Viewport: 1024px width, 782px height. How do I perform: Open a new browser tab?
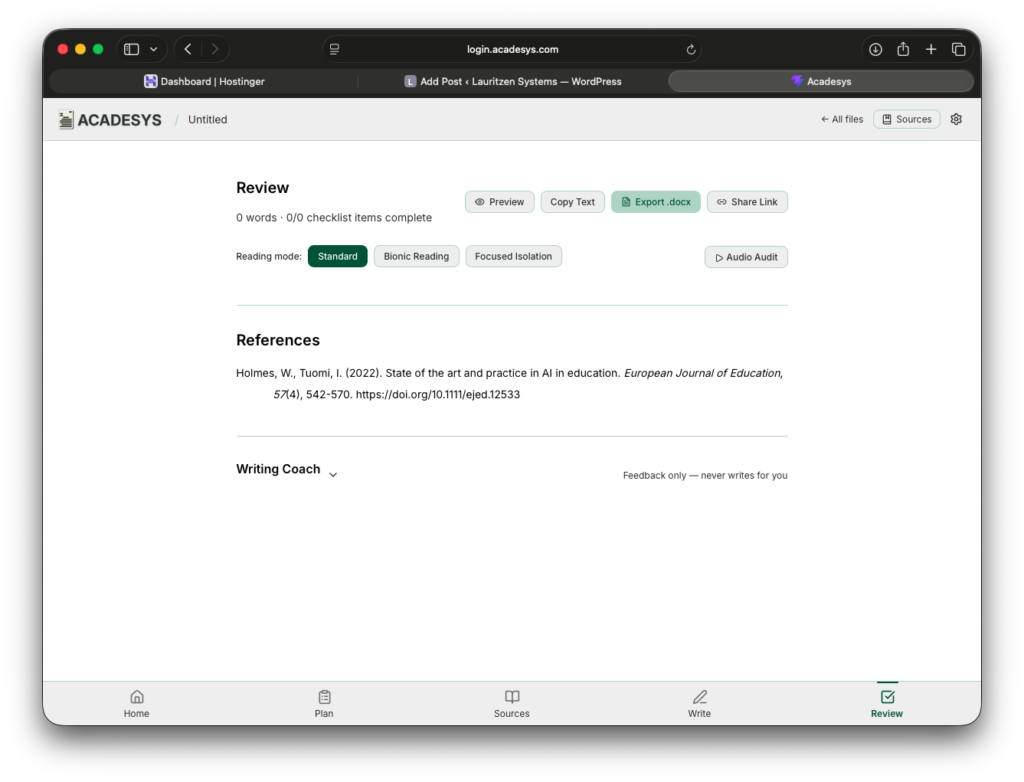(x=931, y=49)
